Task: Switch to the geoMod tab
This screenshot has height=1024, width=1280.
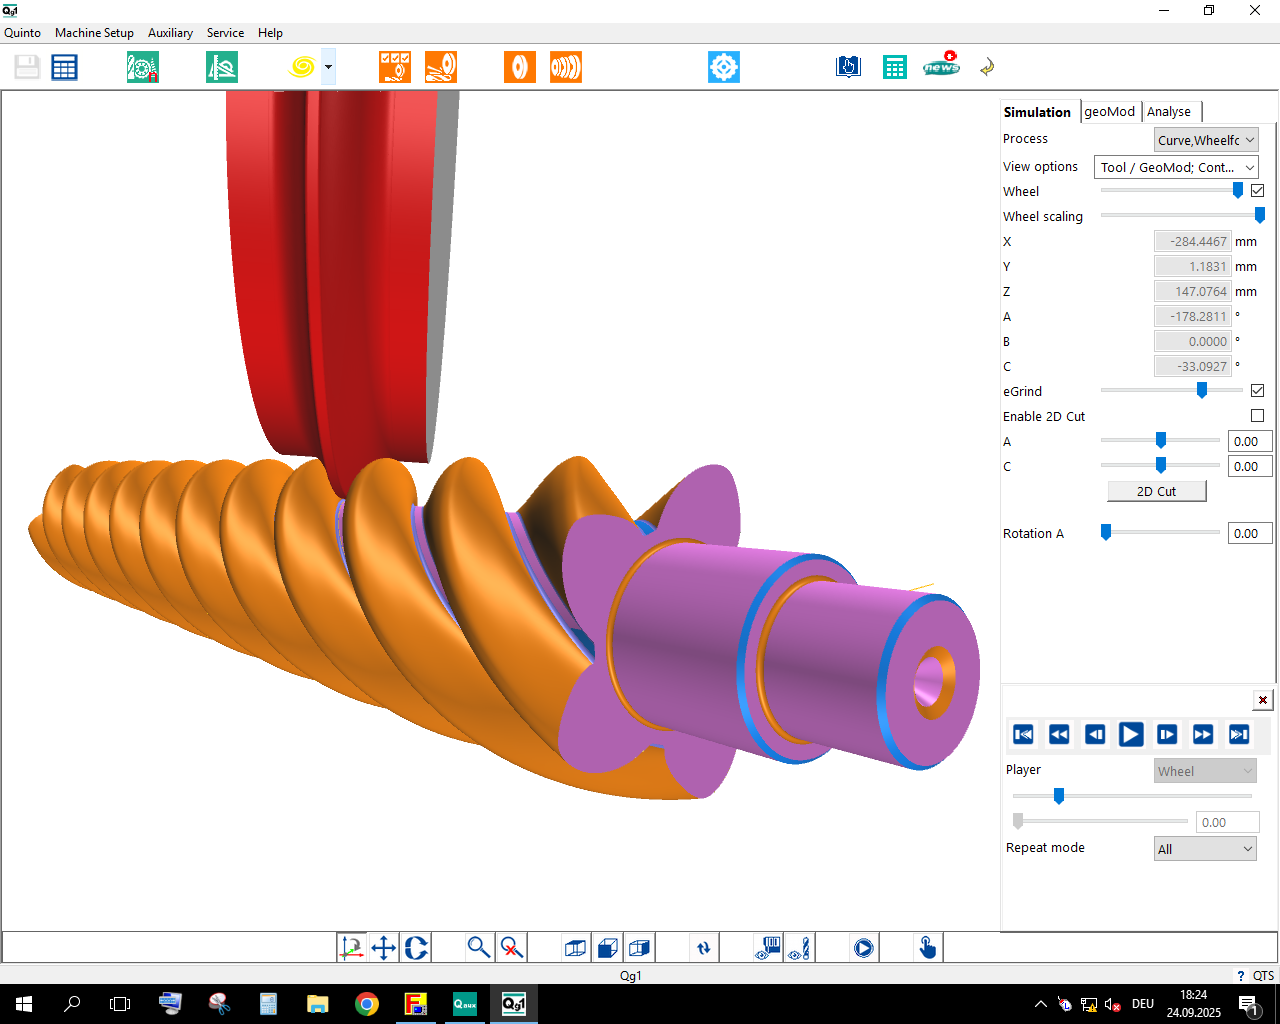Action: [x=1110, y=112]
